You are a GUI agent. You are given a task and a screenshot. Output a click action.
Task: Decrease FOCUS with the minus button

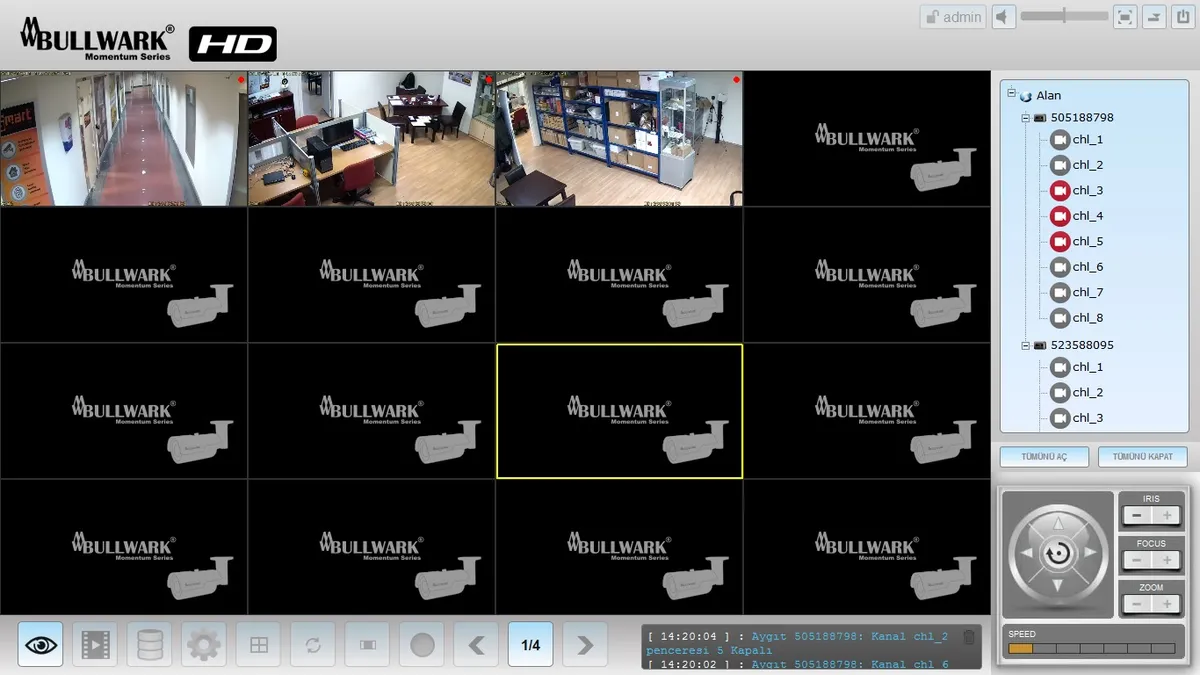tap(1137, 561)
